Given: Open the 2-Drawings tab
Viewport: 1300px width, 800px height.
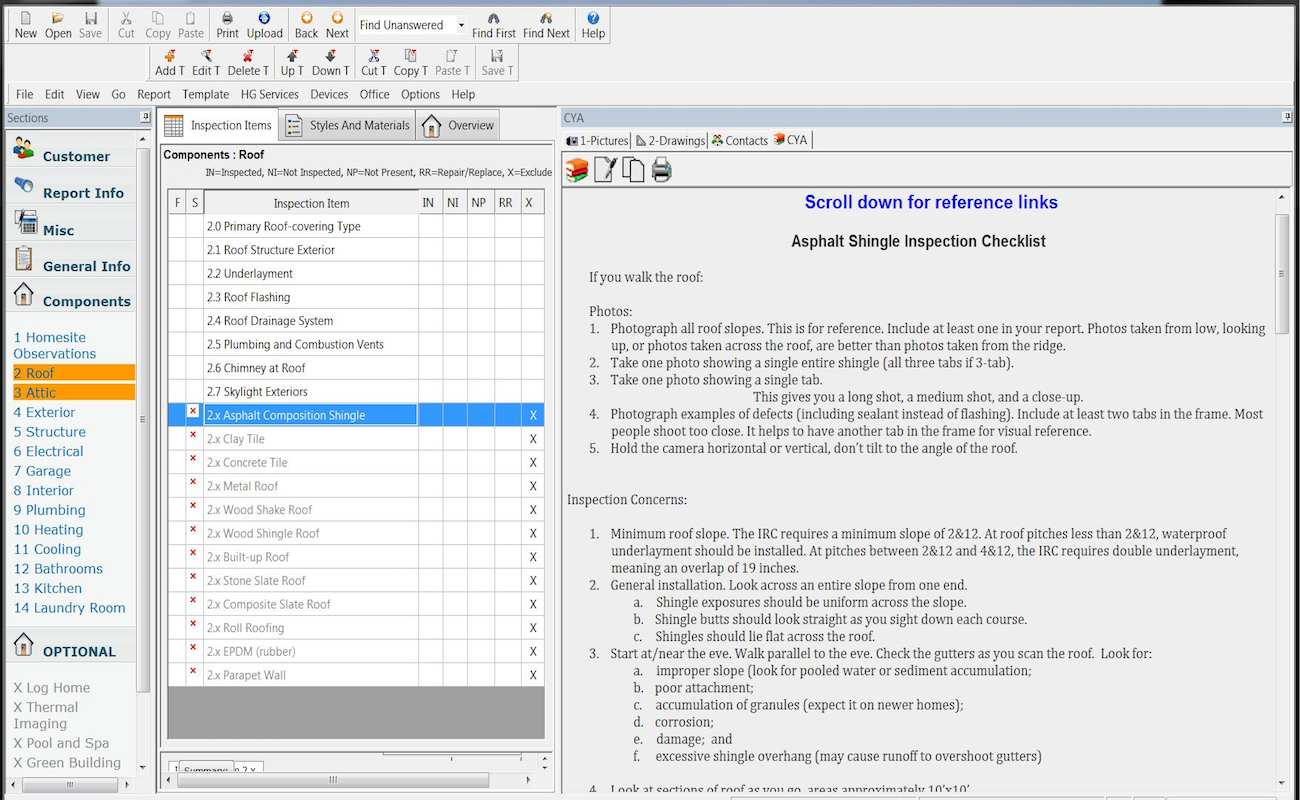Looking at the screenshot, I should coord(671,140).
